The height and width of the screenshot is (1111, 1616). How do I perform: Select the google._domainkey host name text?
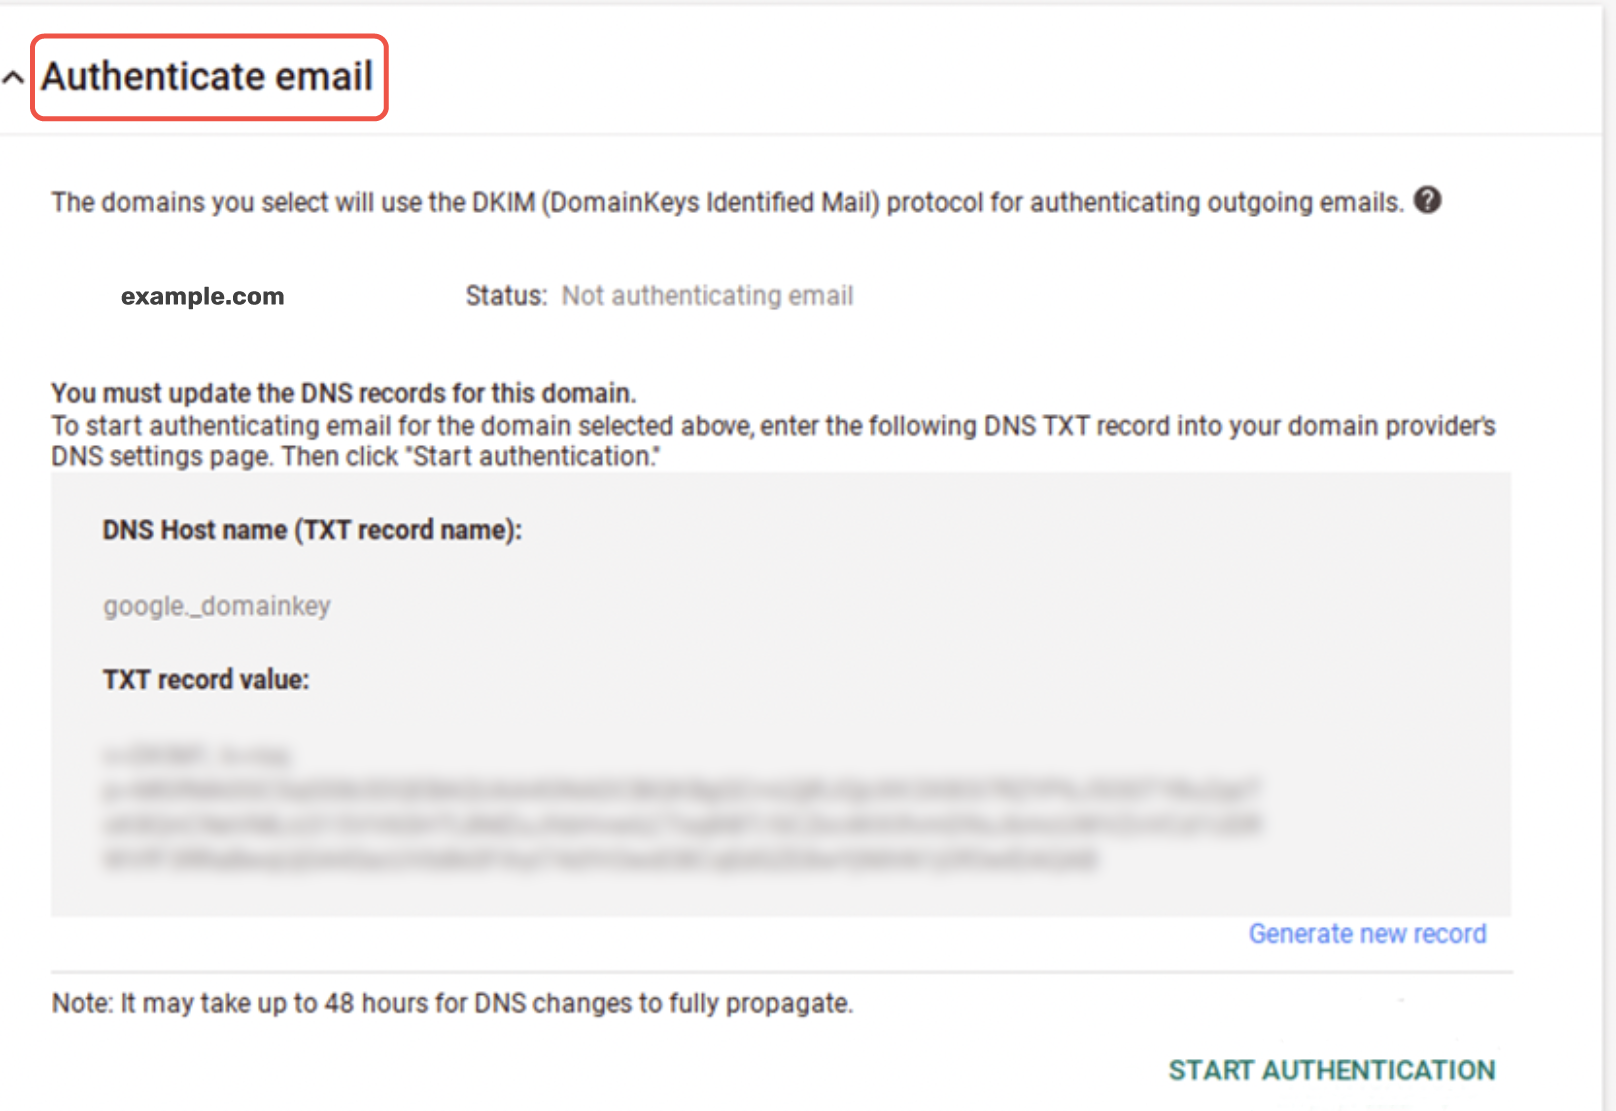[x=216, y=605]
